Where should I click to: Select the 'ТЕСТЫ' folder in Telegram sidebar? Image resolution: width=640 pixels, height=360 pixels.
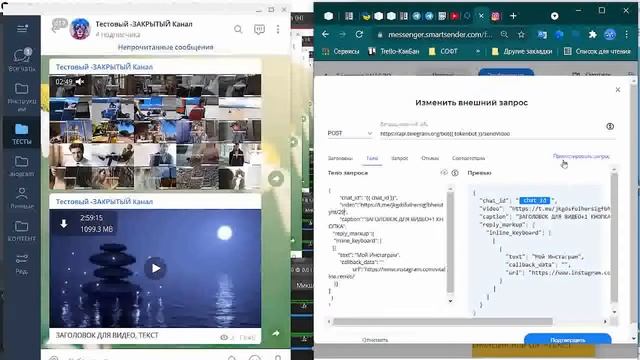point(22,133)
